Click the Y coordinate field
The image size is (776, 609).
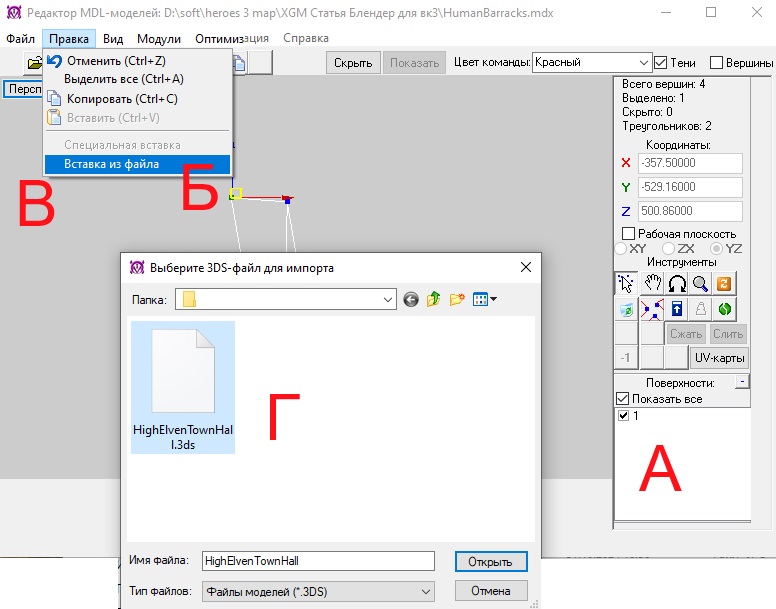690,187
